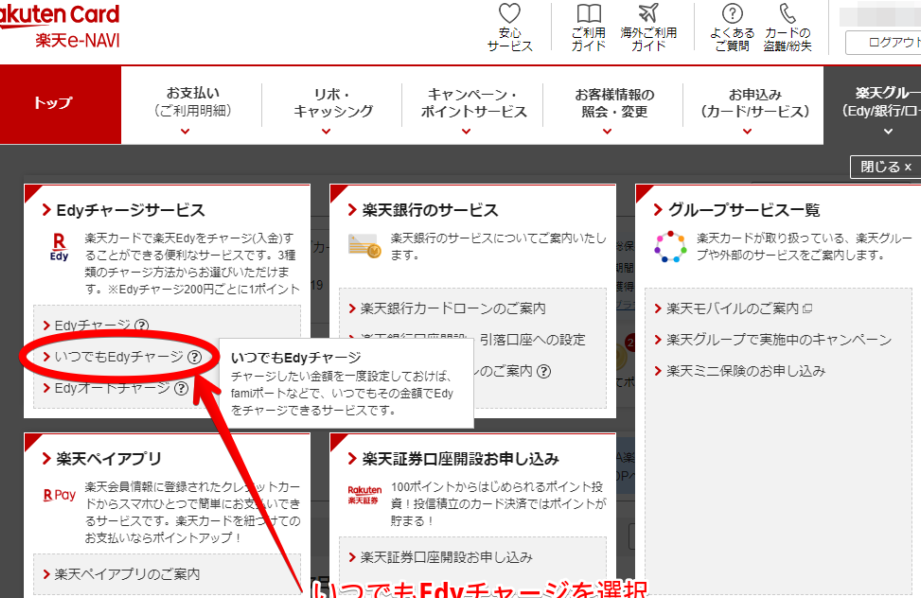Click the R Edy logo icon

pos(59,247)
